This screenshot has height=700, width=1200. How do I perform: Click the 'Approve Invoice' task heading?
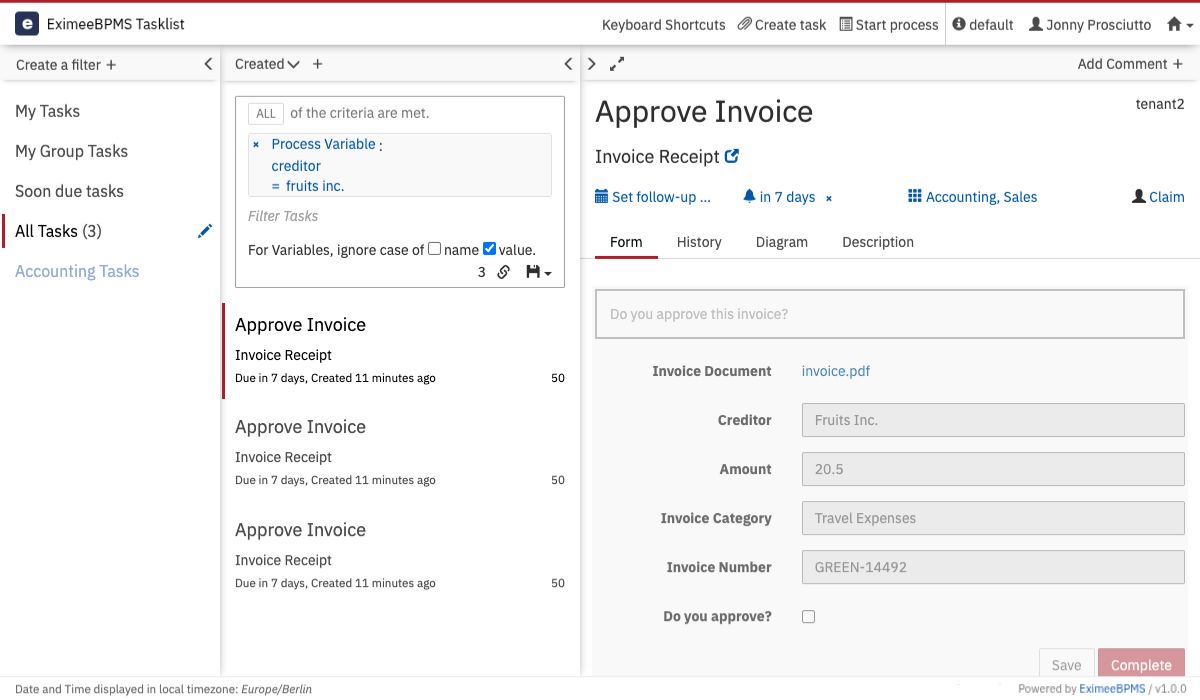point(704,112)
